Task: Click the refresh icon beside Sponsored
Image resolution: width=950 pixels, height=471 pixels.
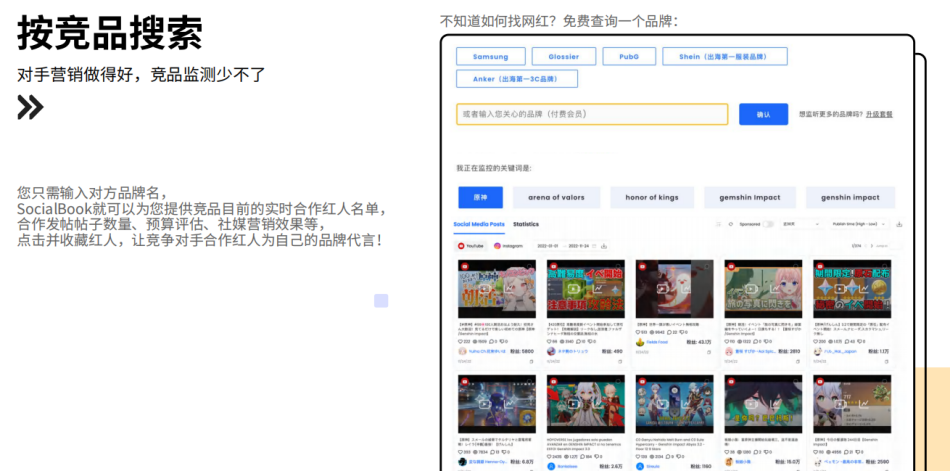Action: click(x=731, y=224)
